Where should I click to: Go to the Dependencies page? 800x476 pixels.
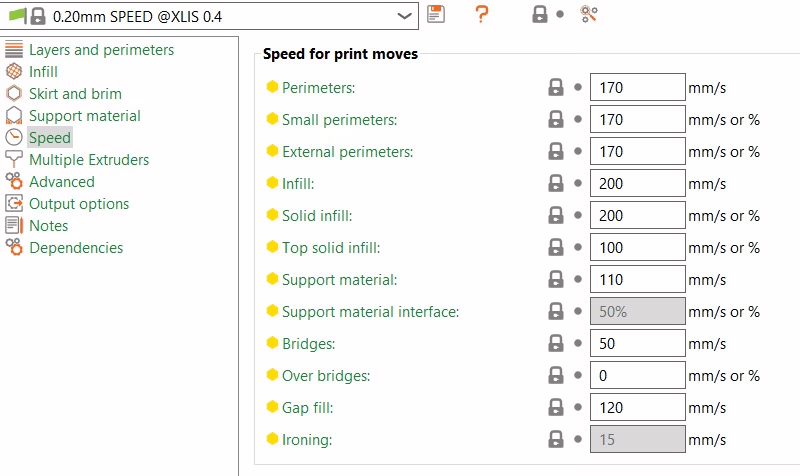[76, 248]
